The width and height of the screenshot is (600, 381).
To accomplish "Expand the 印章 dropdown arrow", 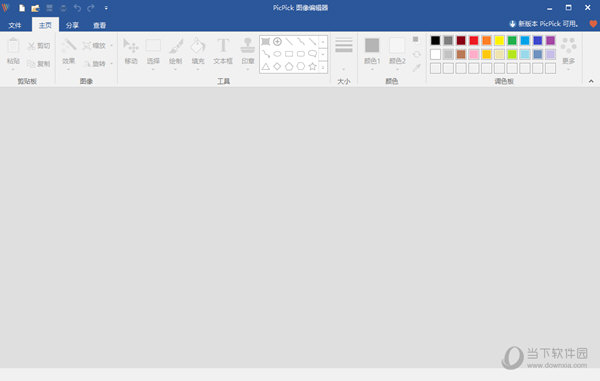I will 248,70.
